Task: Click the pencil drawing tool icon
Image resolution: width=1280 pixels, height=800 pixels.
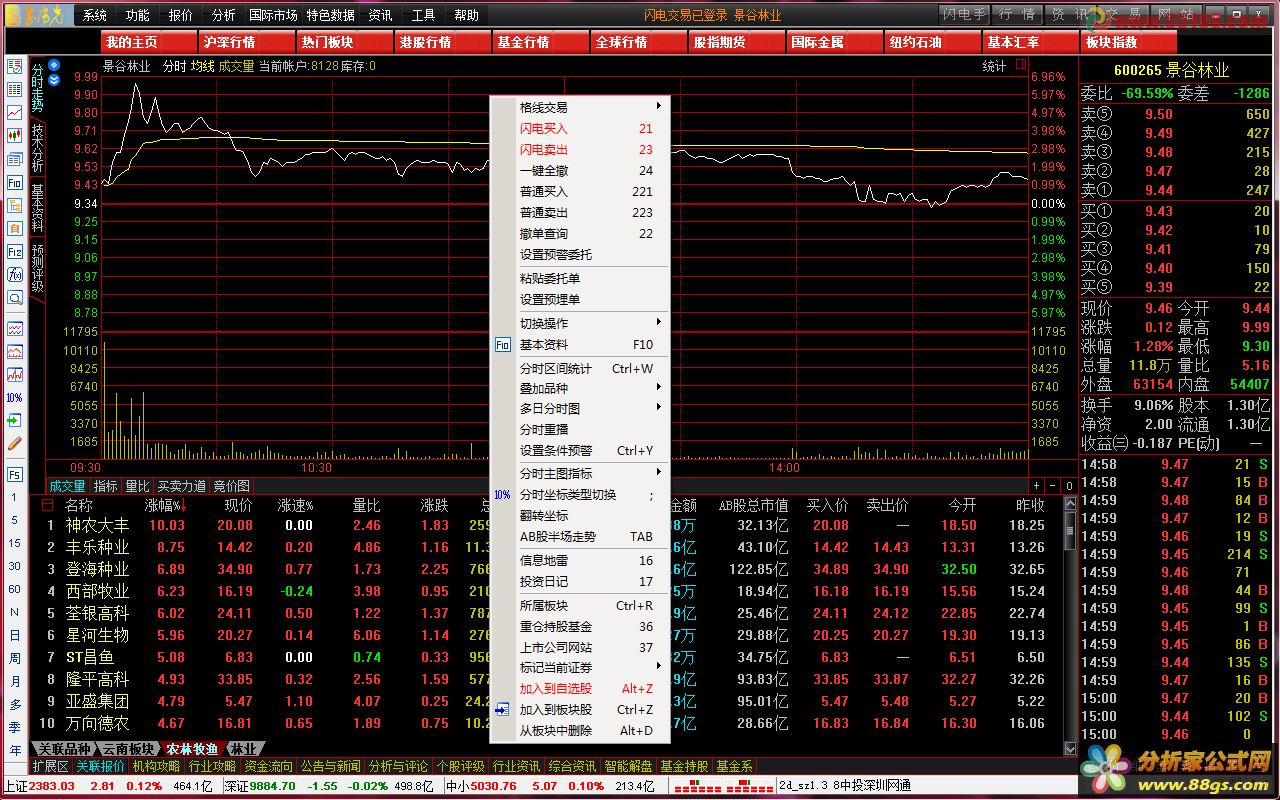Action: tap(15, 443)
